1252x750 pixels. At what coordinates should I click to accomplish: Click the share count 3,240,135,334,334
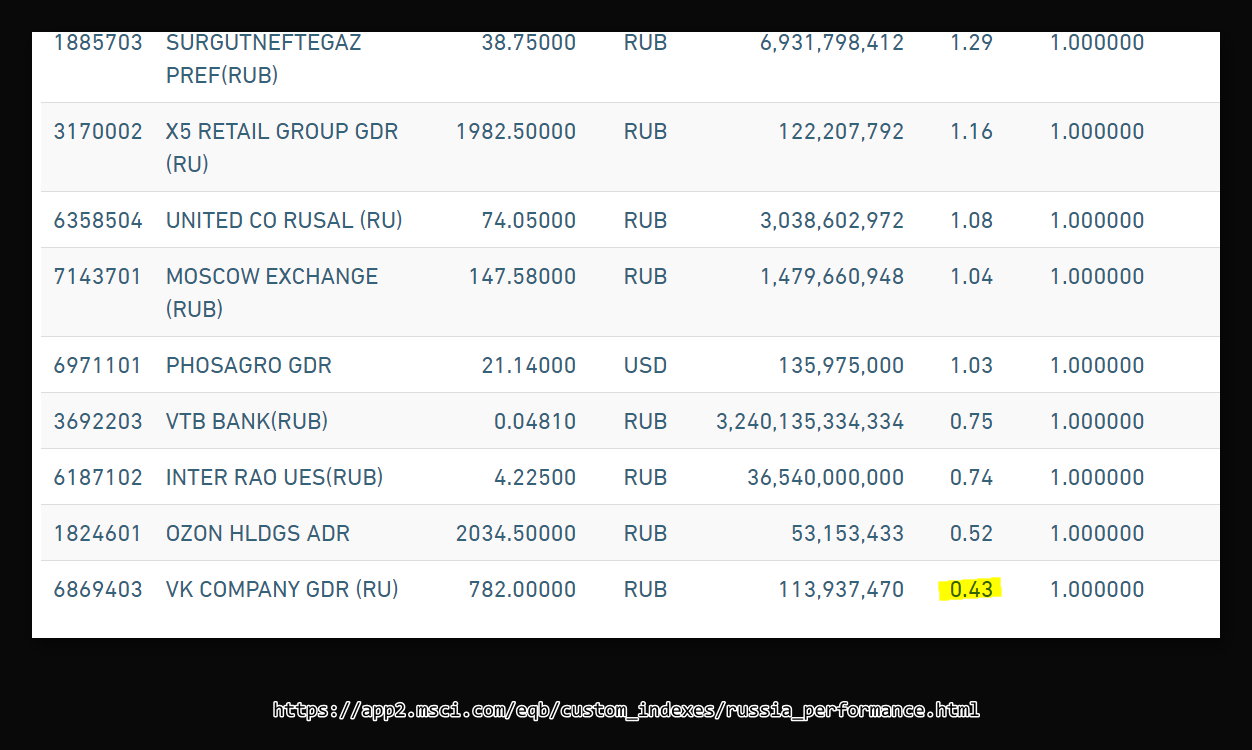coord(810,422)
